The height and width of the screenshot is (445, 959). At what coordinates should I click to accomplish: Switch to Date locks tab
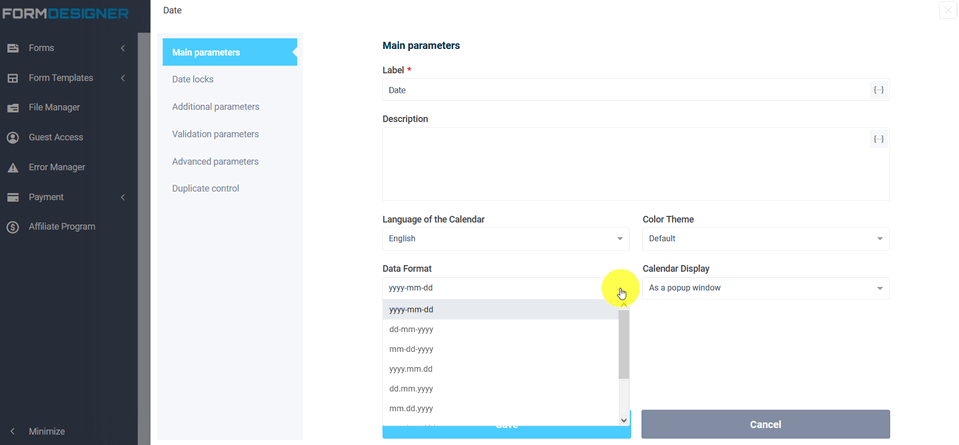tap(193, 79)
